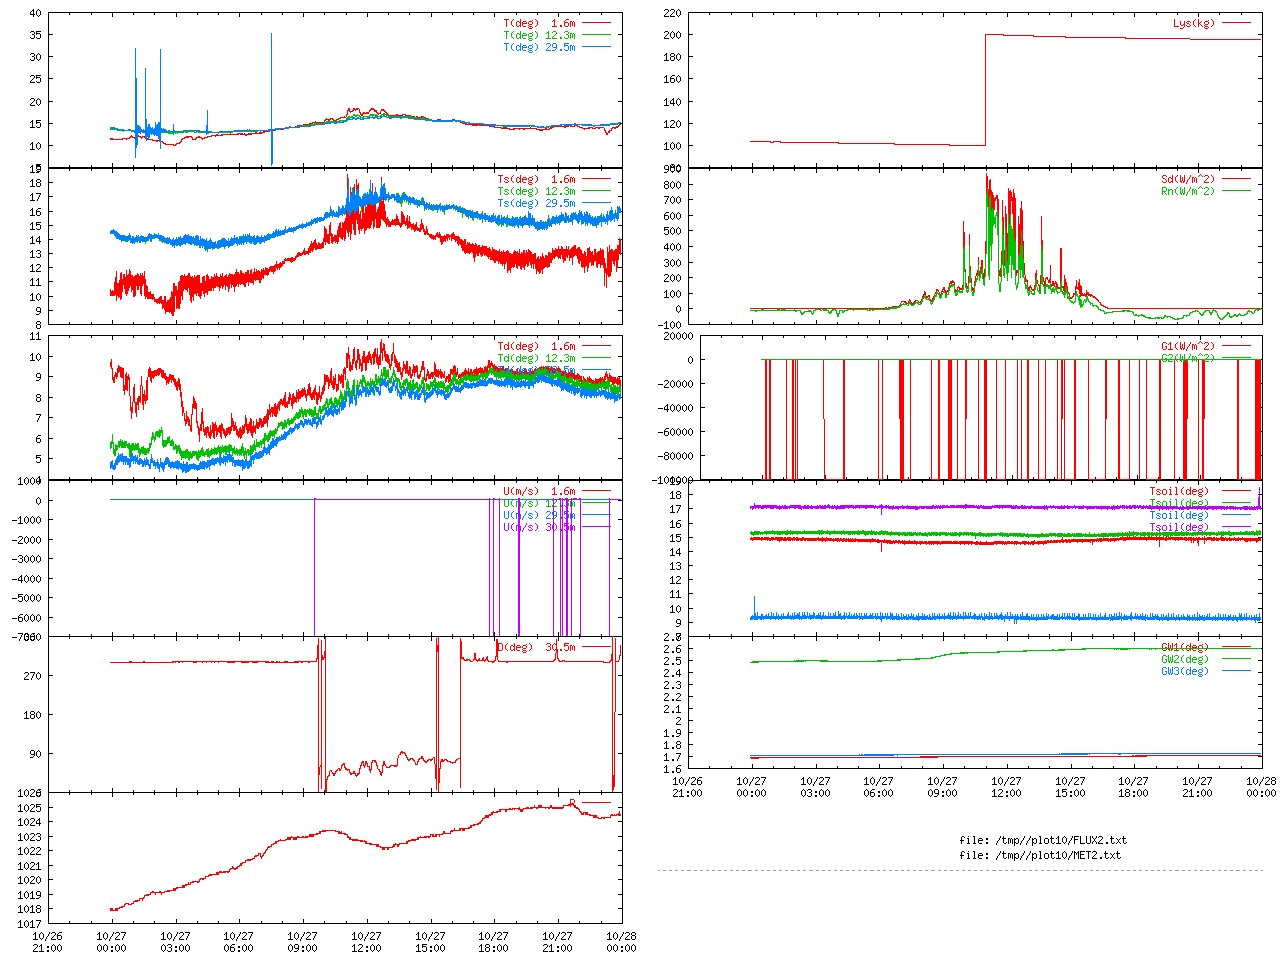Click the '10/26 21:00' label under pressure plot
Image resolution: width=1280 pixels, height=960 pixels.
point(48,943)
